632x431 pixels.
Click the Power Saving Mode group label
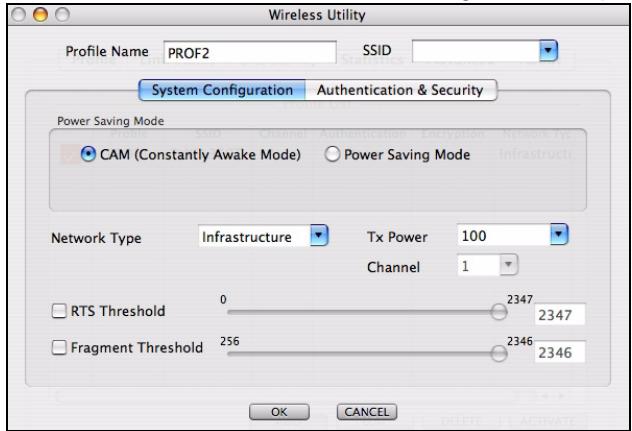pyautogui.click(x=110, y=121)
